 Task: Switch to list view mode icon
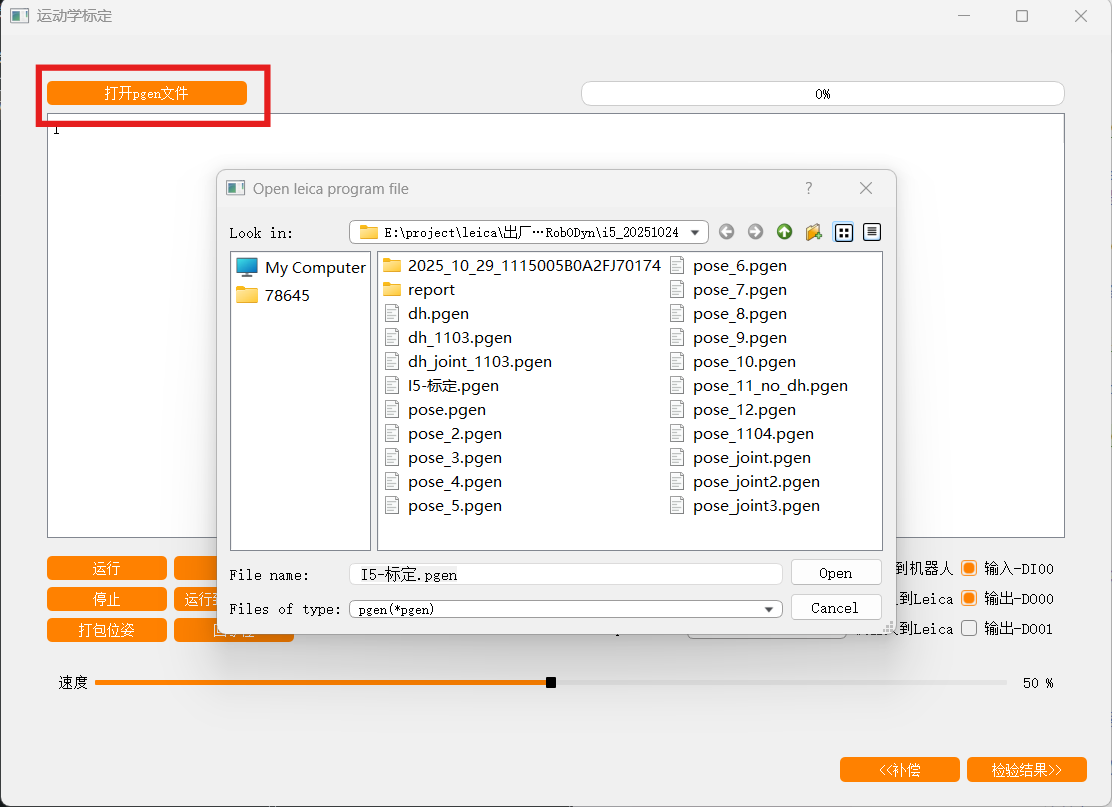pos(843,231)
